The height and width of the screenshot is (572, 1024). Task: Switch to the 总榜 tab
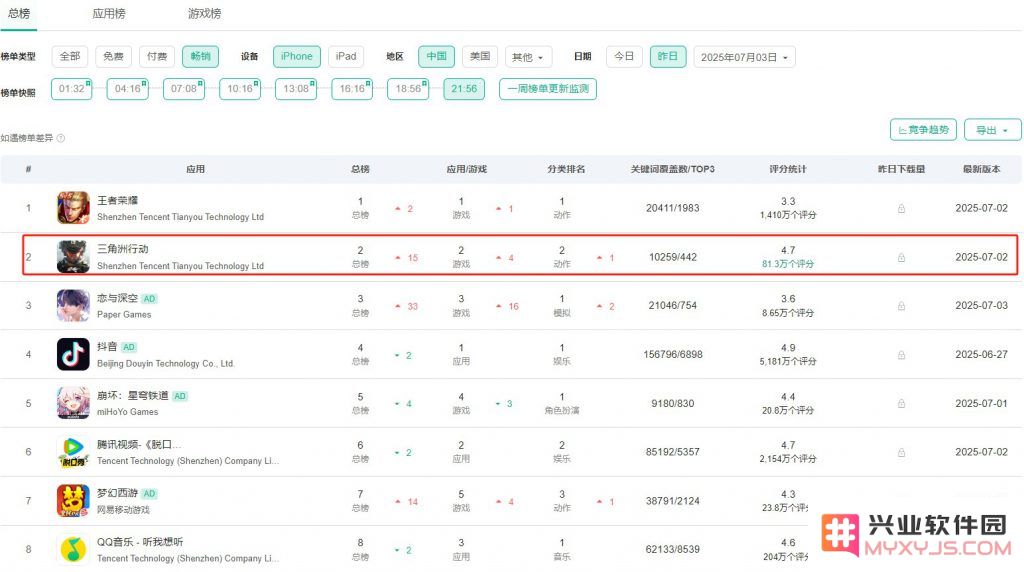pyautogui.click(x=19, y=14)
